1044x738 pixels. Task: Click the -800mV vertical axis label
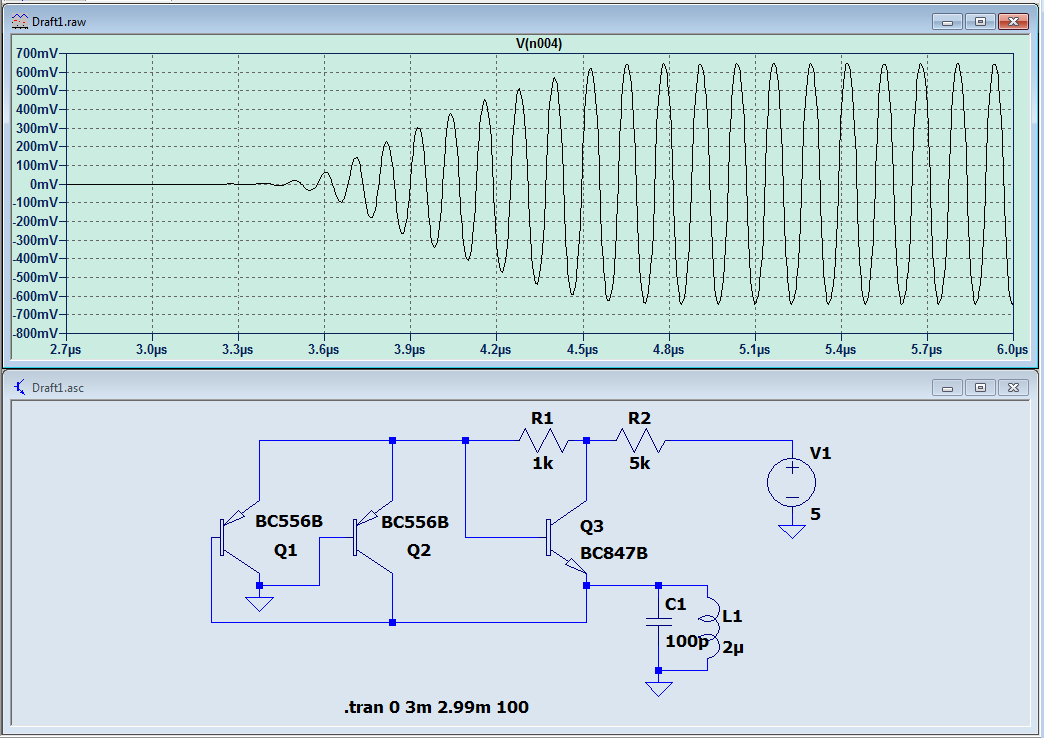tap(35, 333)
